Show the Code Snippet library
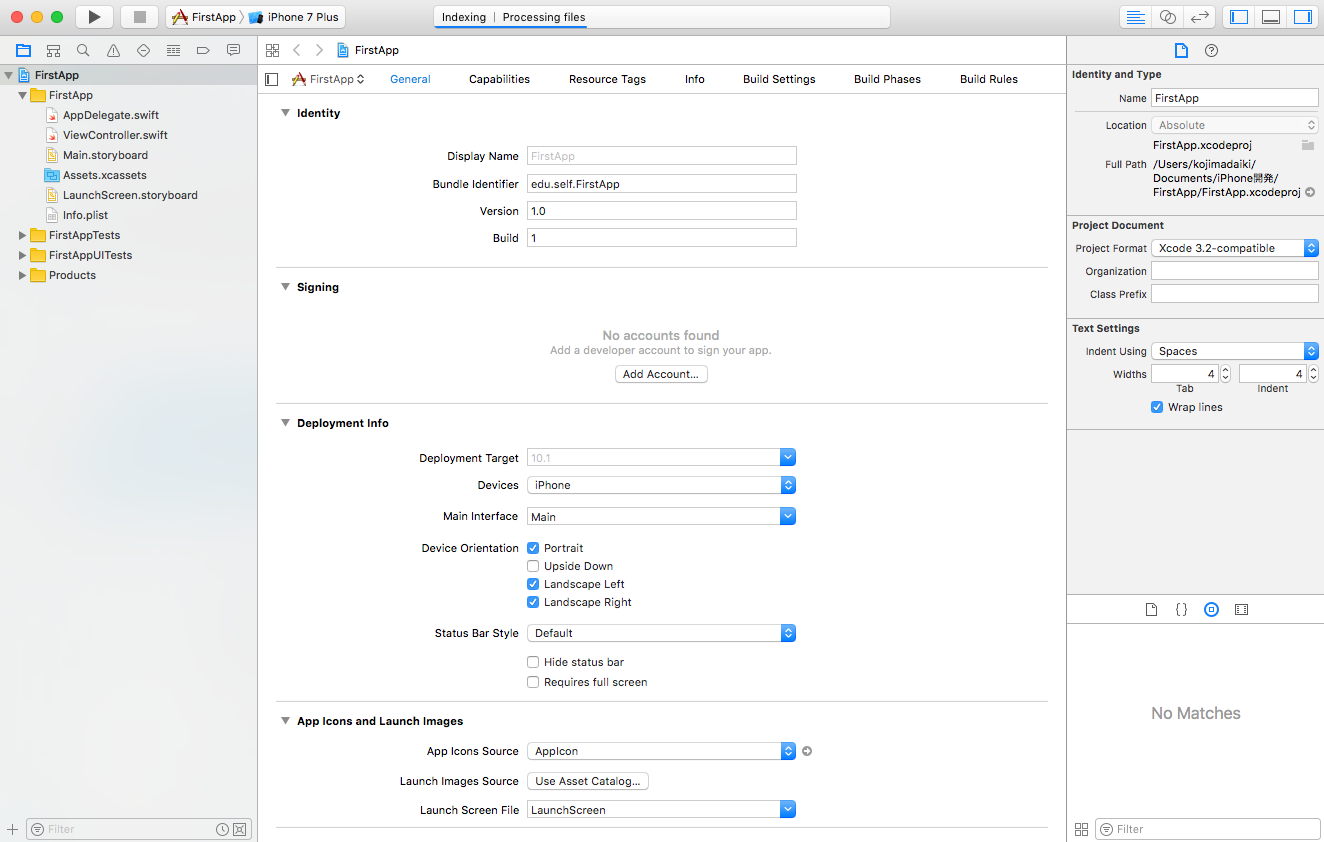Screen dimensions: 1324x842 1181,609
